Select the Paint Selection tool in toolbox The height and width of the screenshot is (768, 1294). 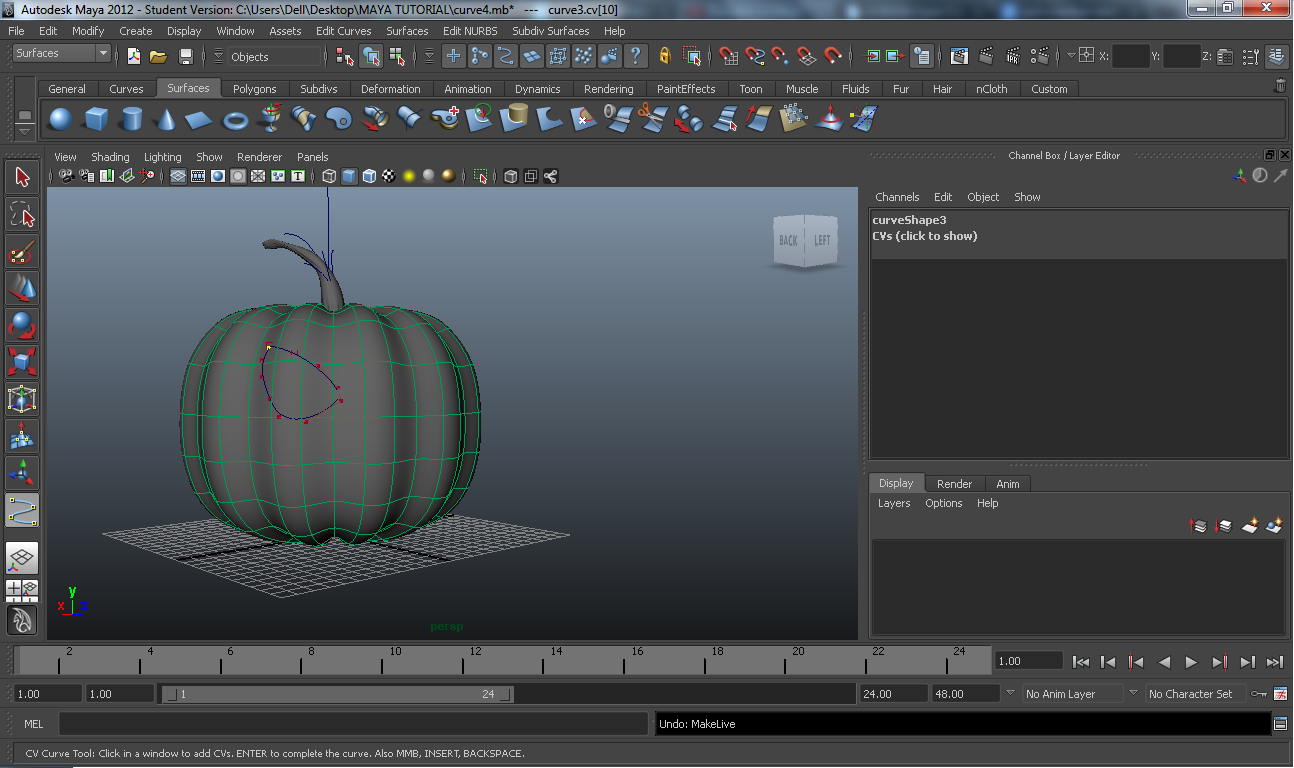pyautogui.click(x=22, y=251)
